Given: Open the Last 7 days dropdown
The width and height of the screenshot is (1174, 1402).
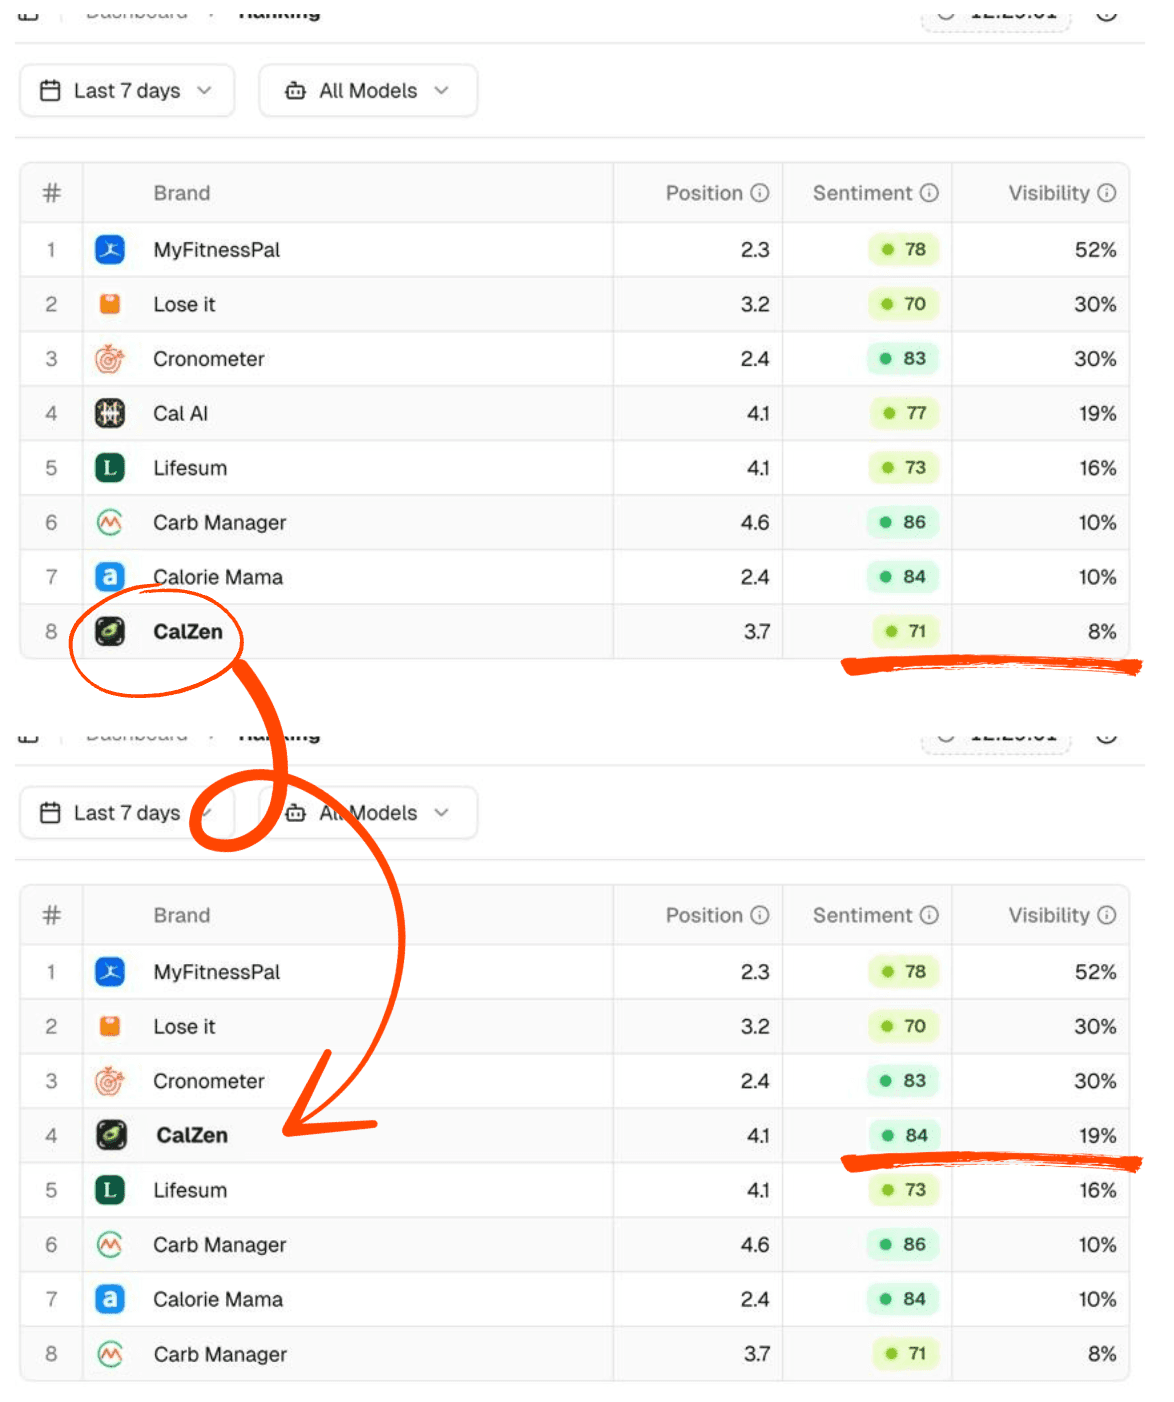Looking at the screenshot, I should coord(127,90).
